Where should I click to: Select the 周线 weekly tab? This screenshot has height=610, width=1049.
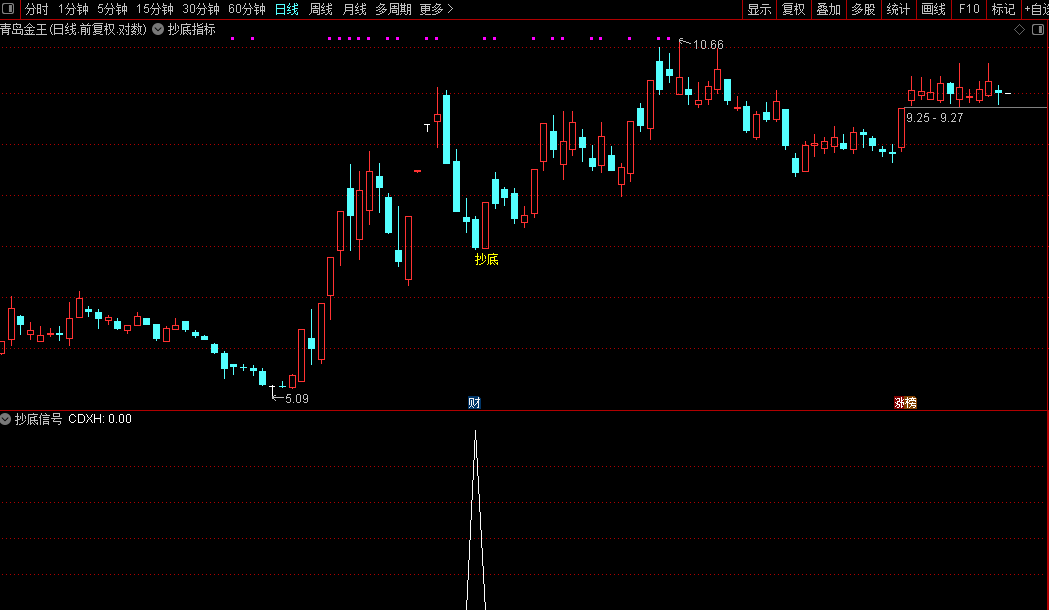coord(320,9)
